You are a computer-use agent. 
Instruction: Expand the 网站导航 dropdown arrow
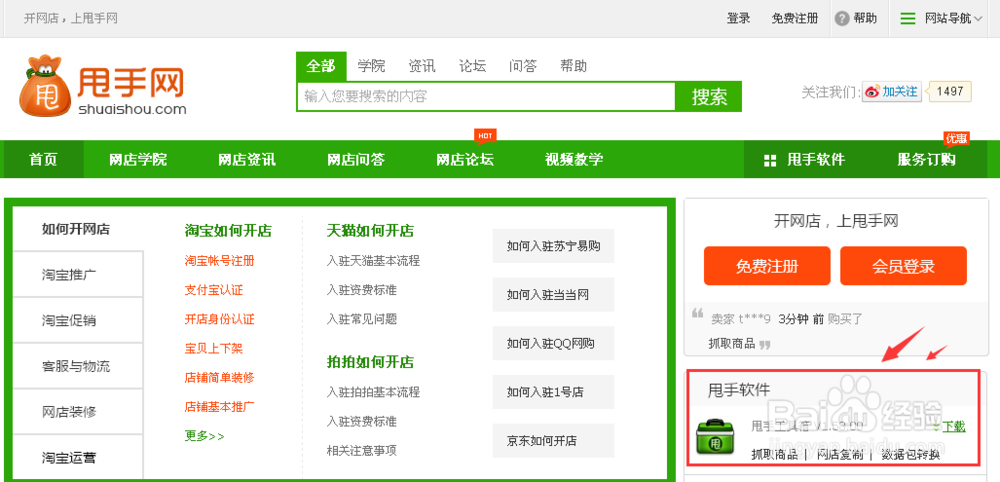tap(978, 19)
